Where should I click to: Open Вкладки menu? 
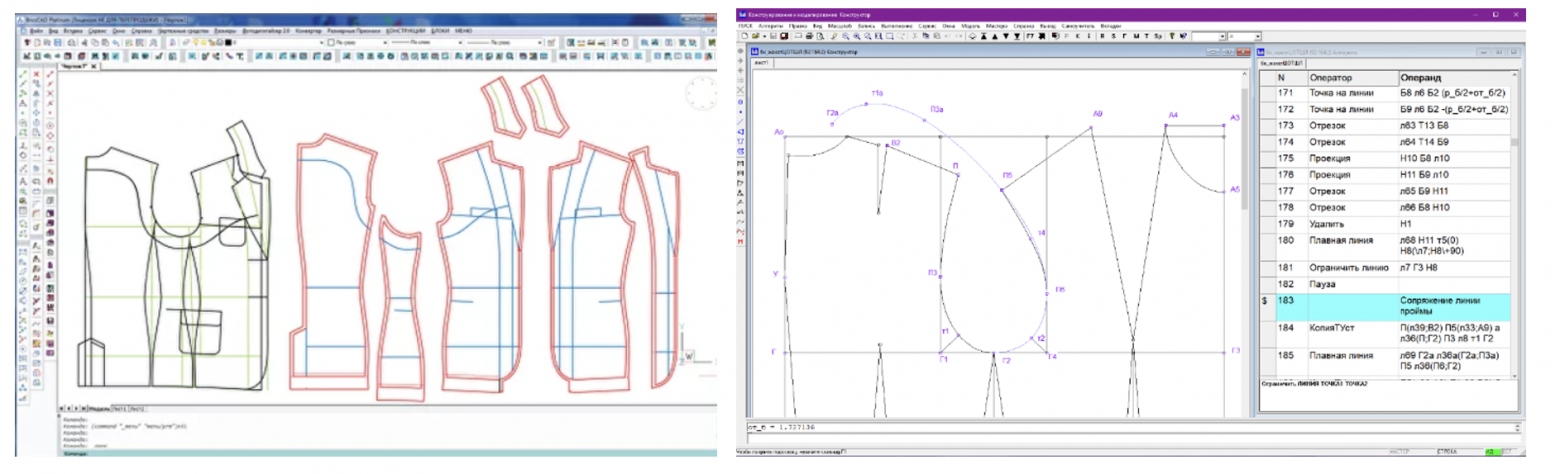[1110, 26]
